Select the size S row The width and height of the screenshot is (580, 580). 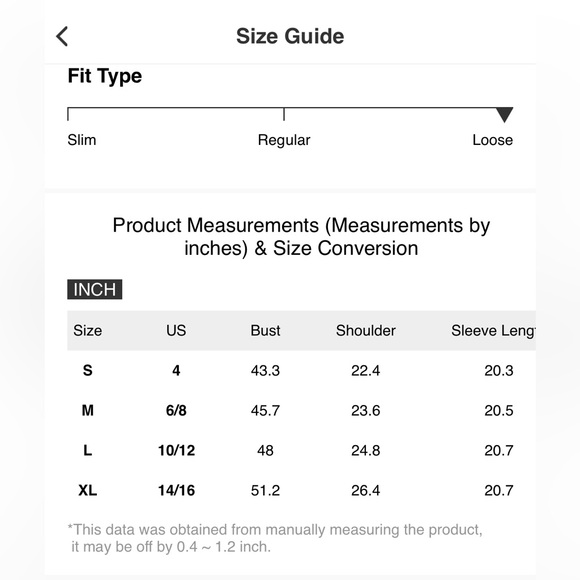click(301, 370)
